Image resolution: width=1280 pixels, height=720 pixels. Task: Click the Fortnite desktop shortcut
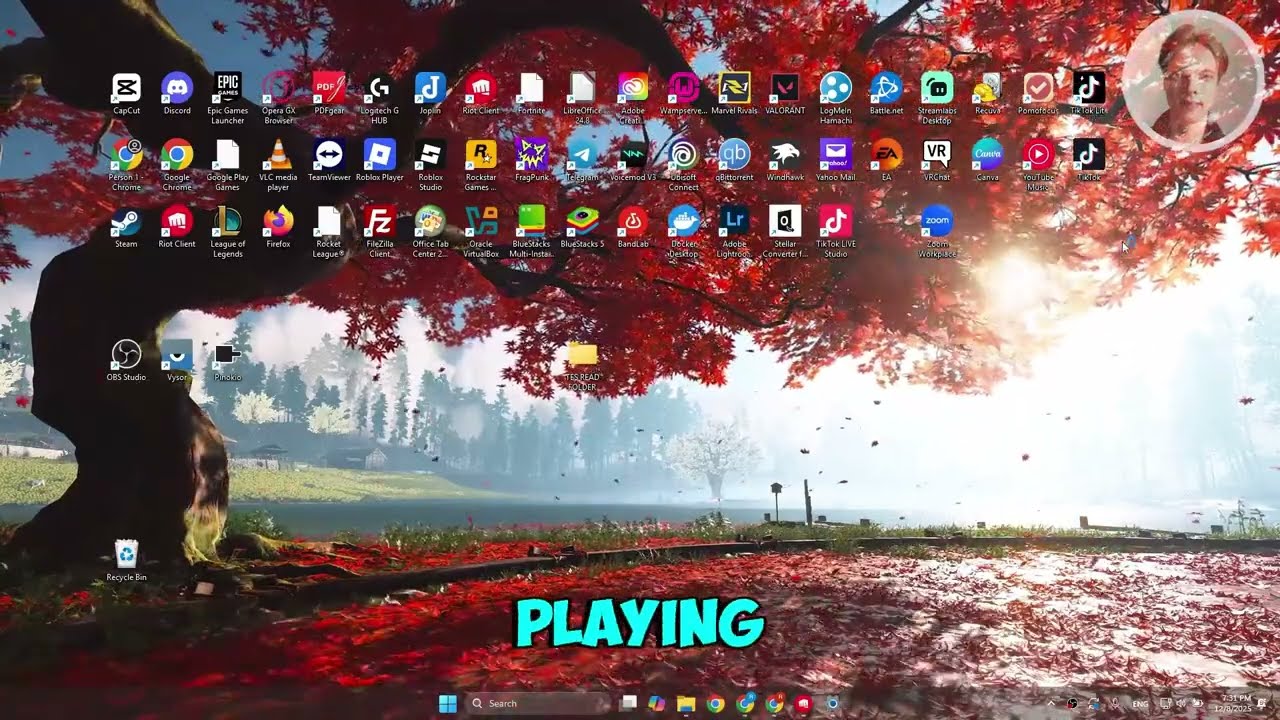coord(532,88)
